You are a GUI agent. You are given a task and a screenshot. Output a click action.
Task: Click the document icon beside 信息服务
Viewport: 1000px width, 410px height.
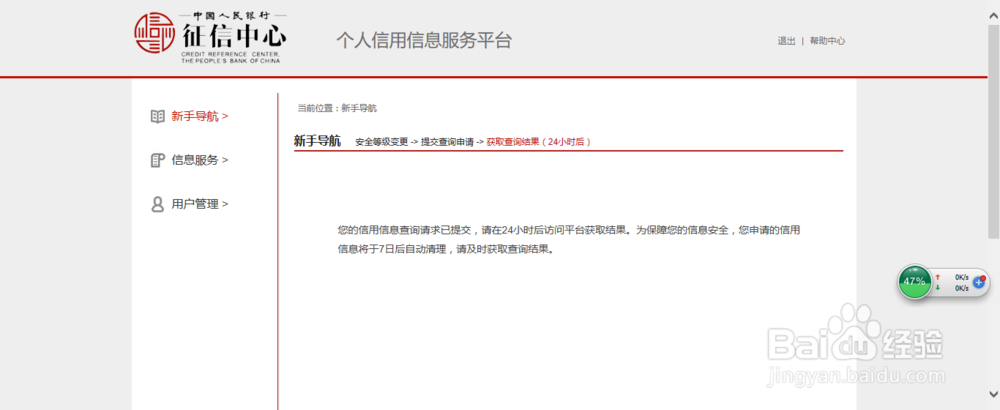157,160
